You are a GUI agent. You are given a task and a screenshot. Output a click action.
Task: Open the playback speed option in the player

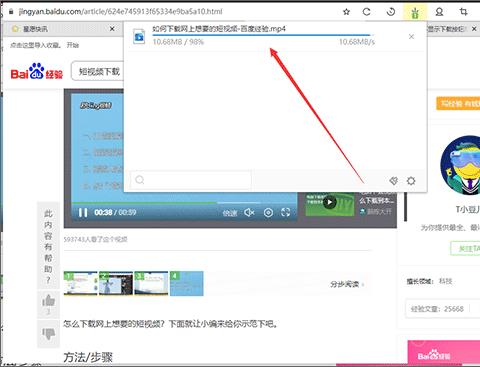230,213
